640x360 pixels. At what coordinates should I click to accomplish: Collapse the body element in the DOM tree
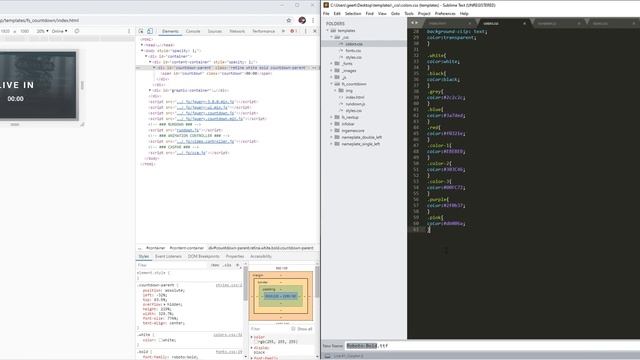[142, 51]
